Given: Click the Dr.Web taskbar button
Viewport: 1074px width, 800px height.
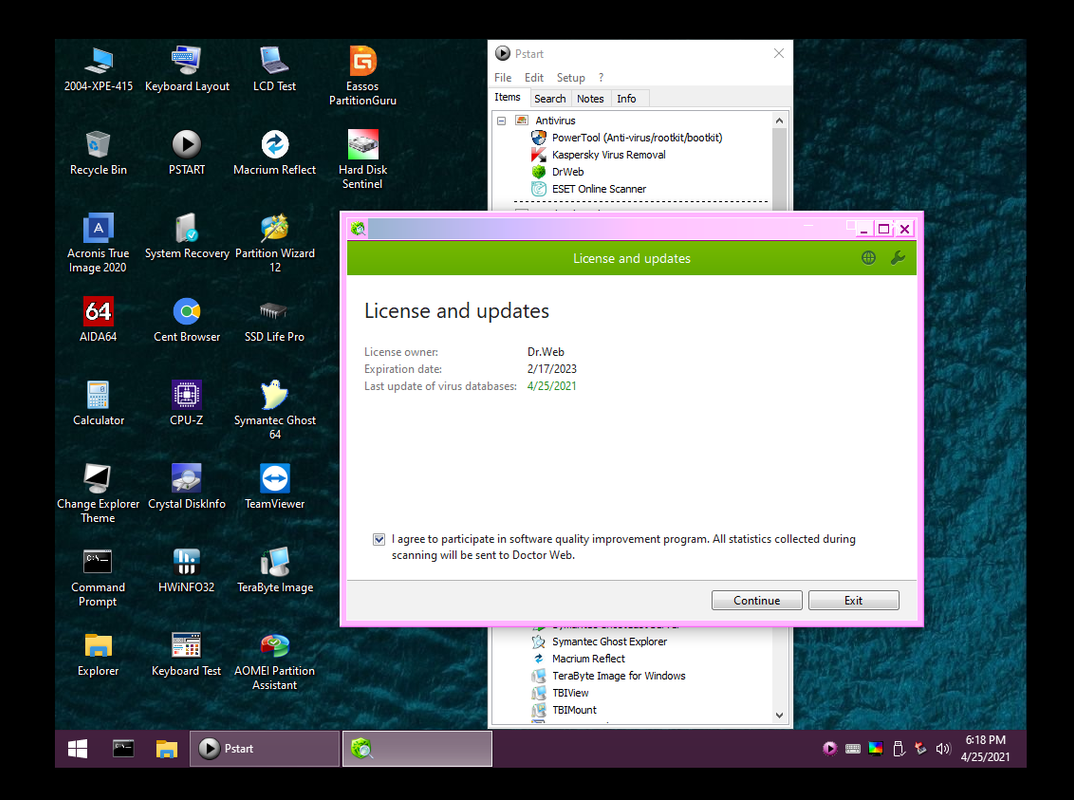Looking at the screenshot, I should coord(417,749).
